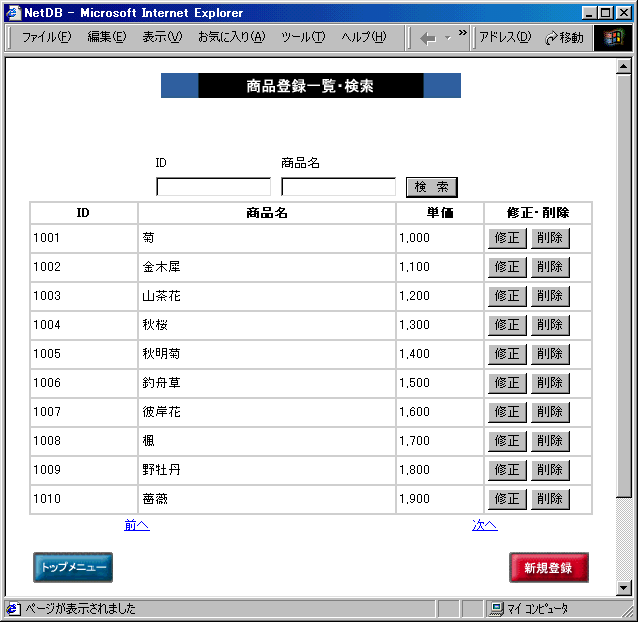Click the アドレス(D) address bar label
638x622 pixels.
(505, 37)
